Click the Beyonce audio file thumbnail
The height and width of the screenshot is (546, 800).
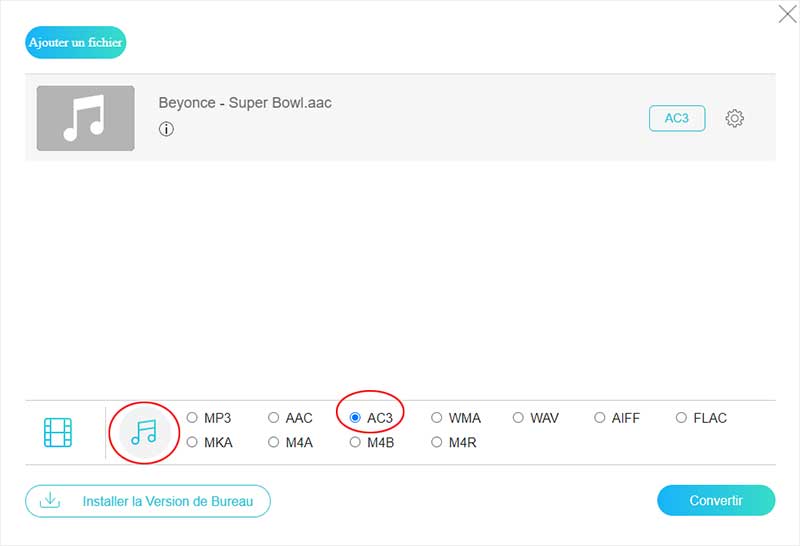coord(85,118)
